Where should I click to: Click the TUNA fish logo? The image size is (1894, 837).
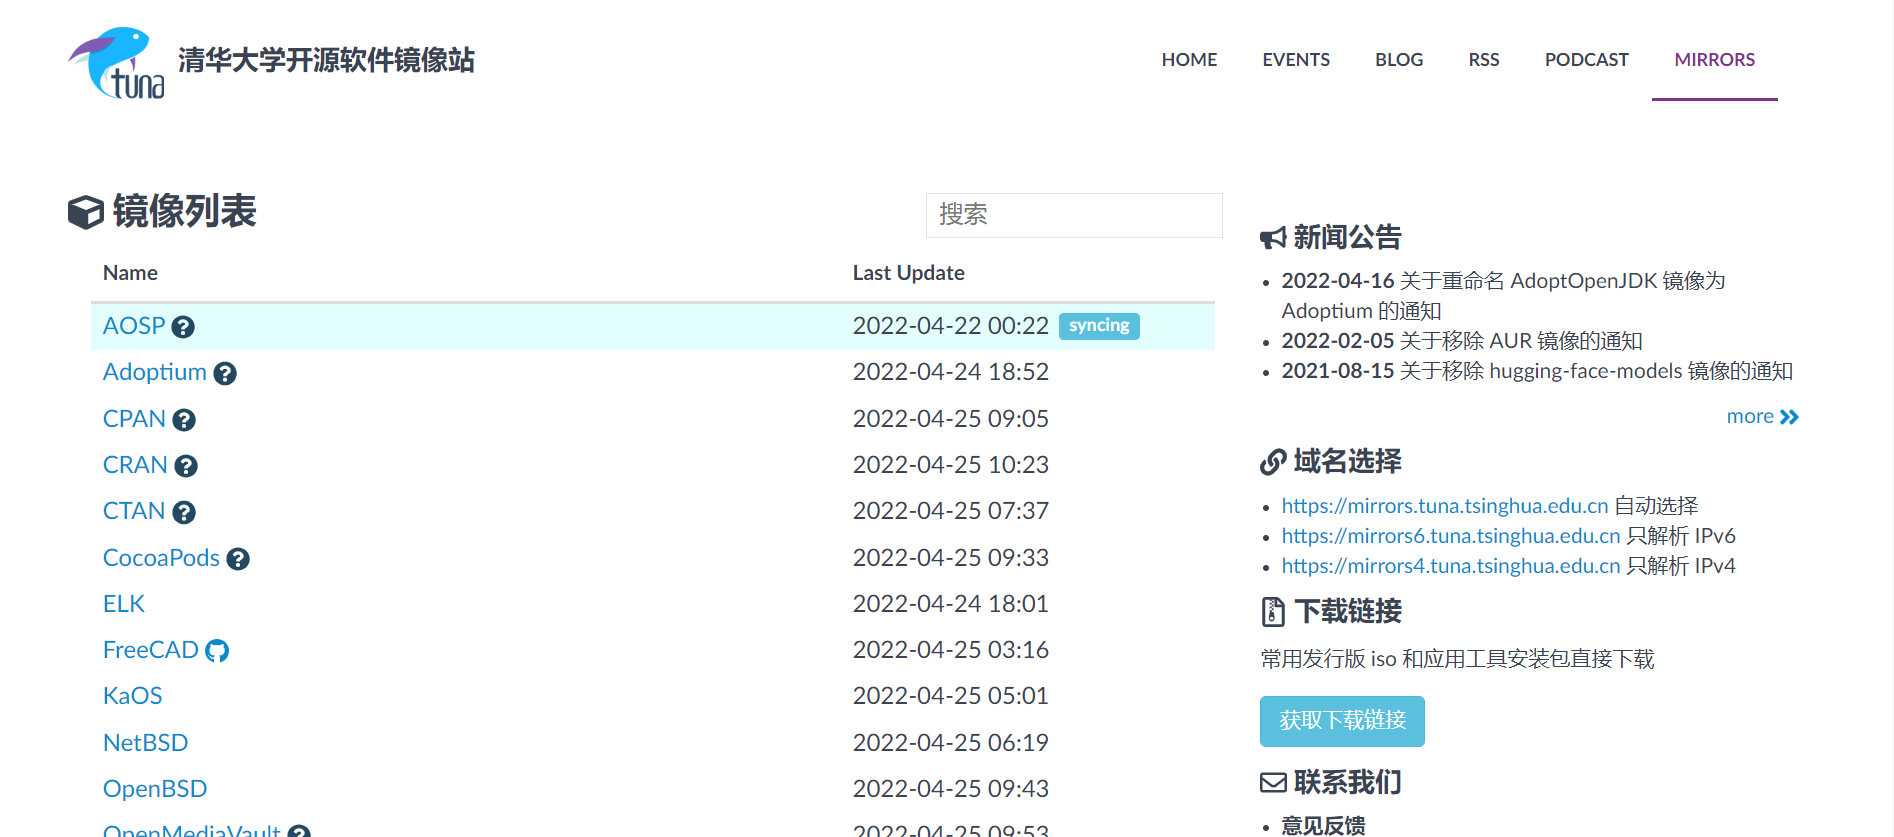pyautogui.click(x=116, y=62)
